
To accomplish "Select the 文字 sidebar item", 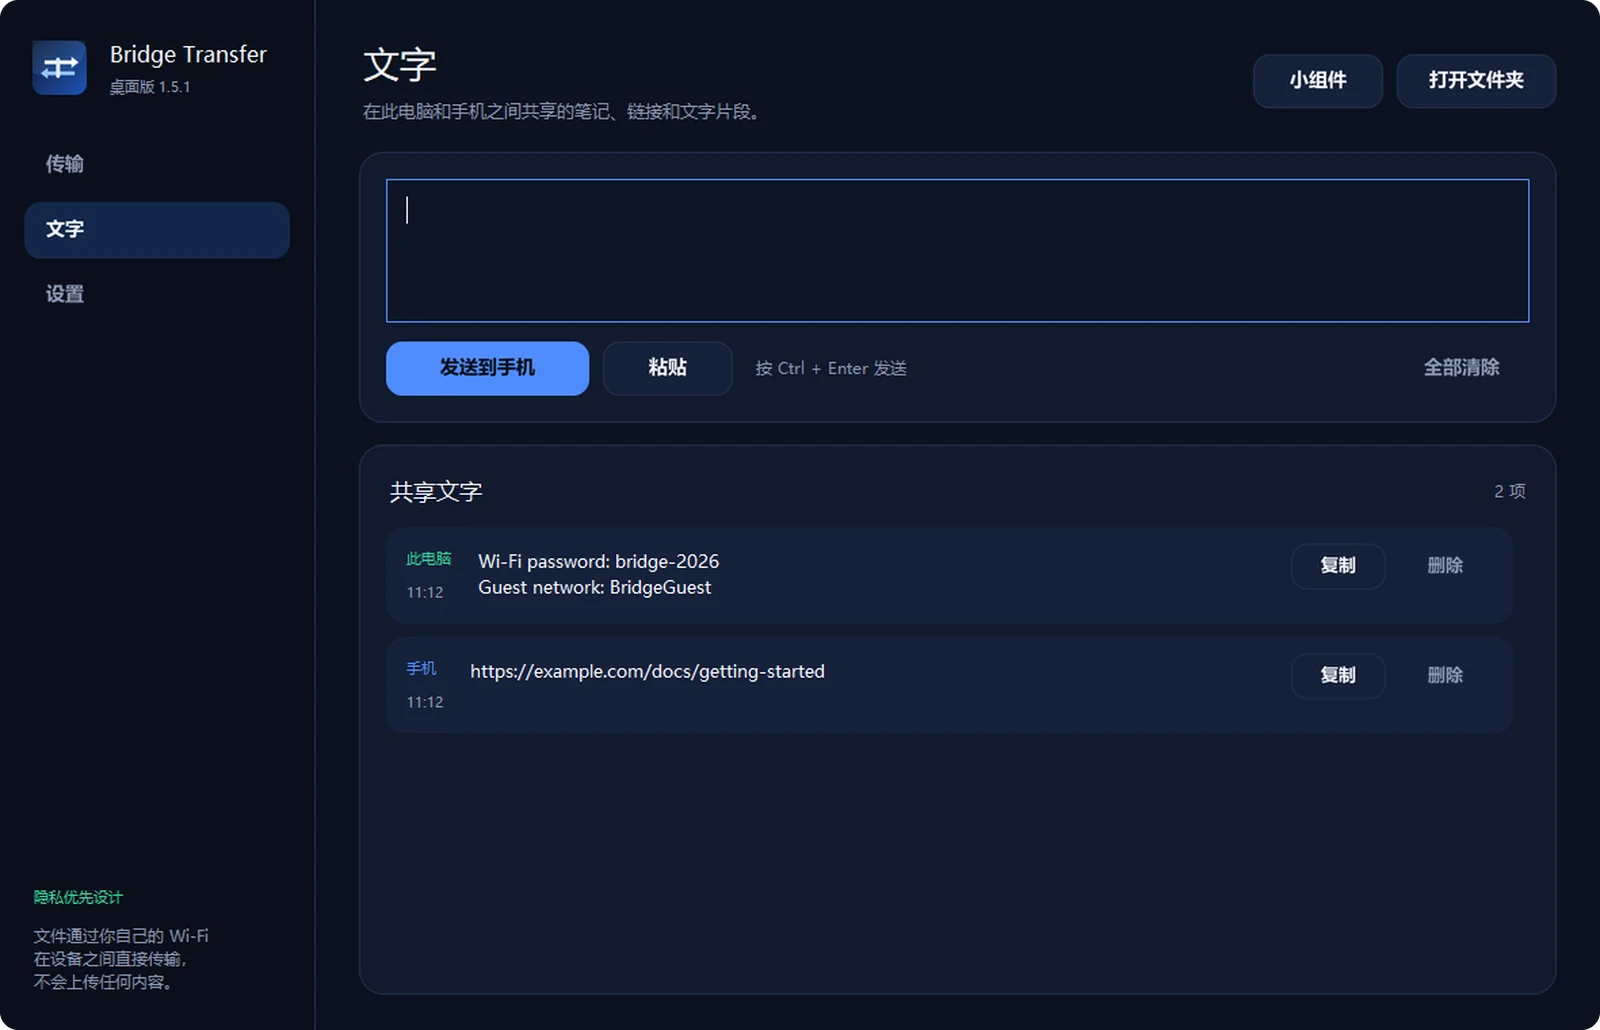I will (x=157, y=230).
